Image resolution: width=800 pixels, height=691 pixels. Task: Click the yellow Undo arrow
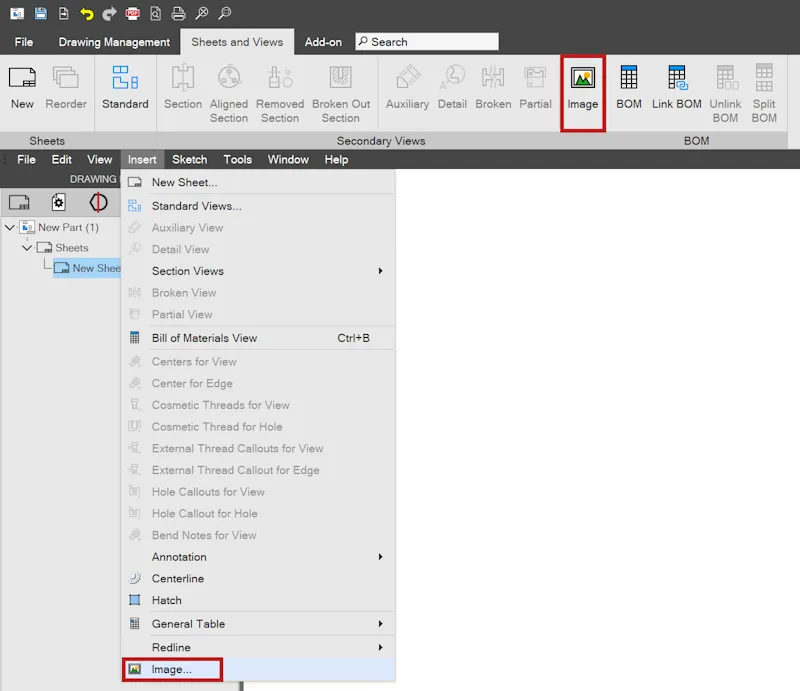(x=86, y=13)
